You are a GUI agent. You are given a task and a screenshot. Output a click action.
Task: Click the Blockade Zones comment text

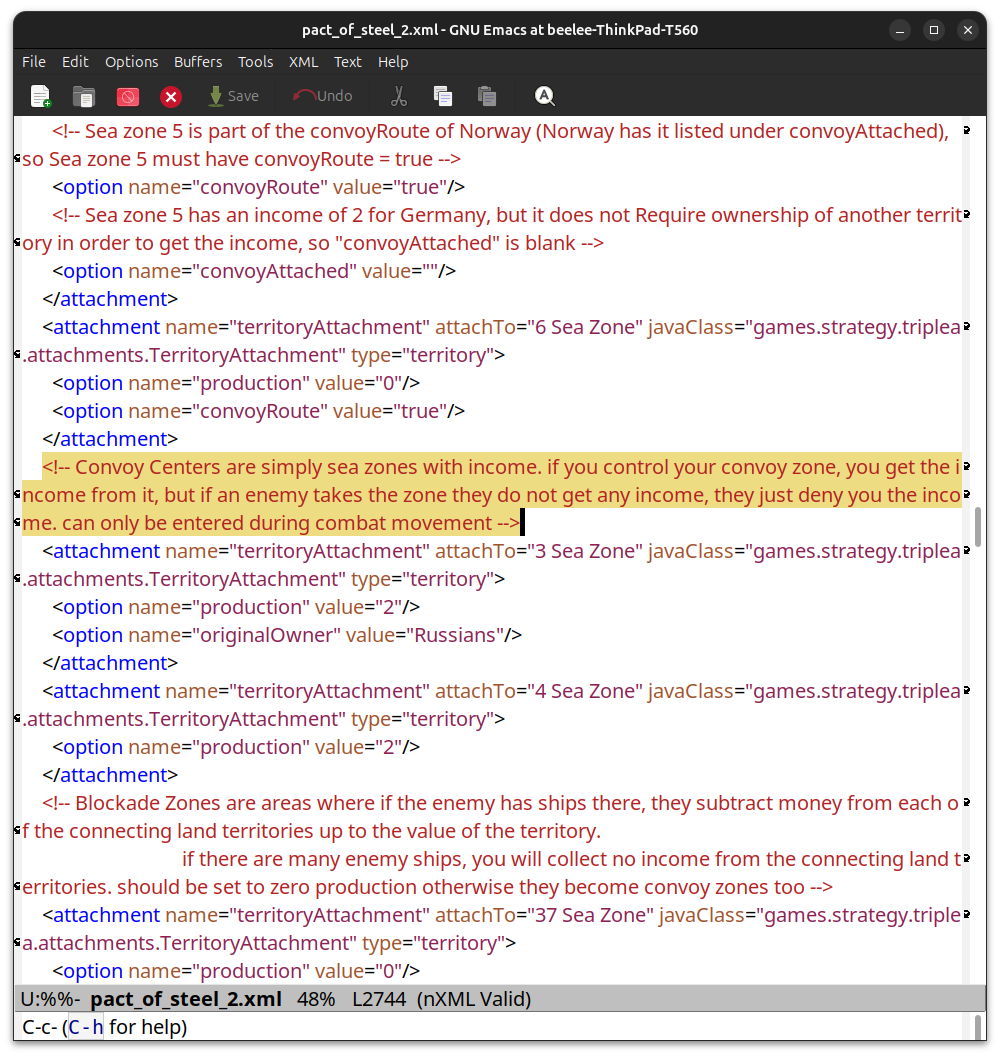point(492,845)
